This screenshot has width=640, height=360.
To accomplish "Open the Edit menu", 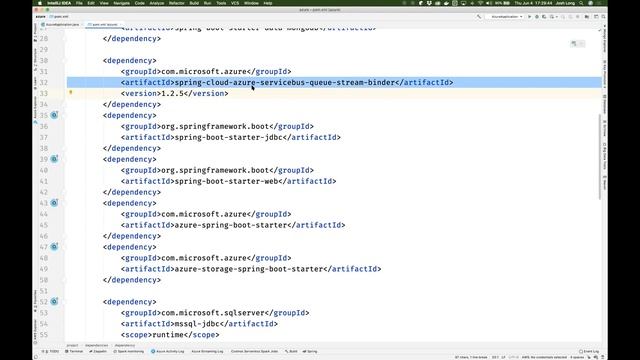I will pyautogui.click(x=91, y=3).
